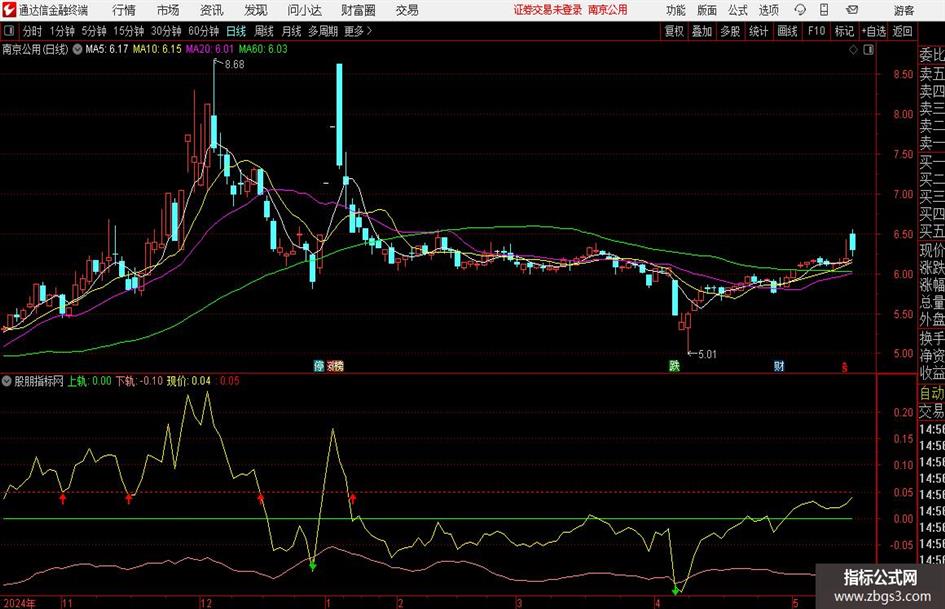Open the 多周期 multi-period view
945x609 pixels.
click(323, 31)
